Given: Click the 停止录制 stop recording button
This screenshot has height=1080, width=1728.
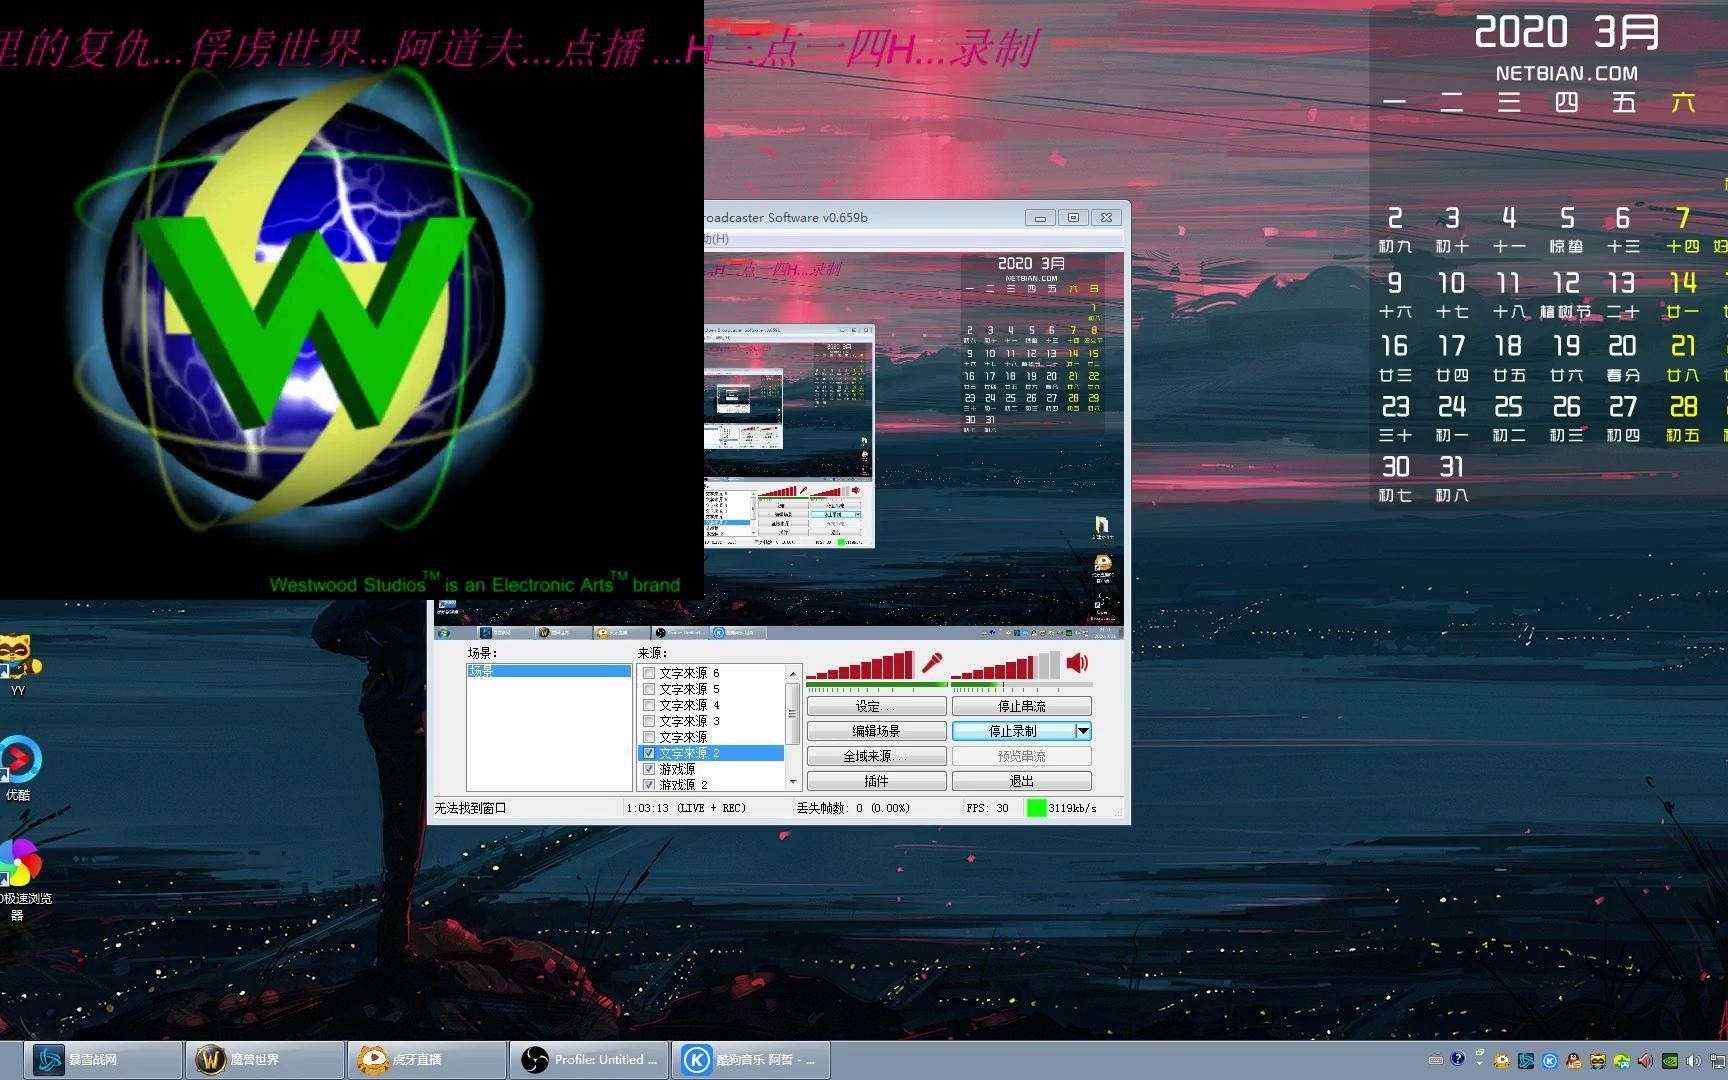Looking at the screenshot, I should pyautogui.click(x=1013, y=731).
